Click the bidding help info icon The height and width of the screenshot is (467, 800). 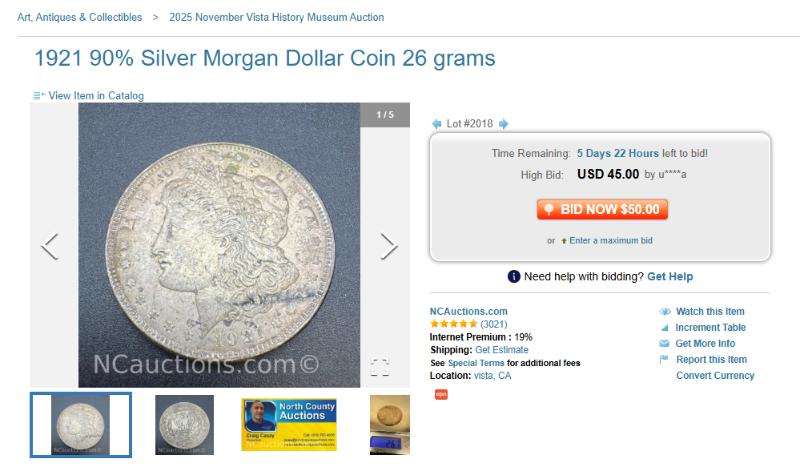pyautogui.click(x=514, y=277)
